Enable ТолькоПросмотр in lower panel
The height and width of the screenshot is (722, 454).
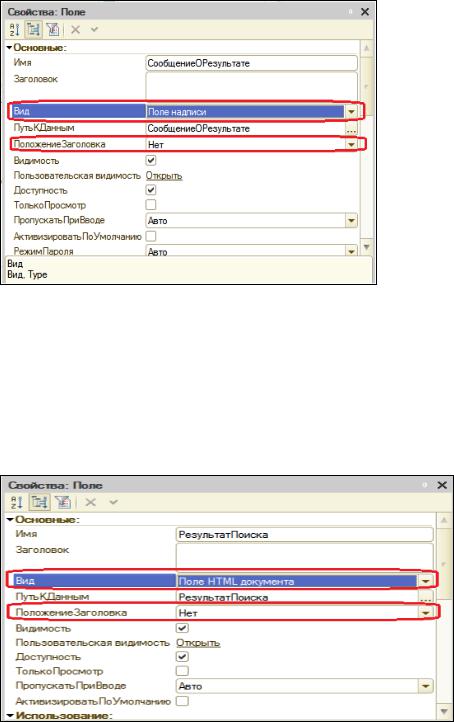(x=182, y=671)
